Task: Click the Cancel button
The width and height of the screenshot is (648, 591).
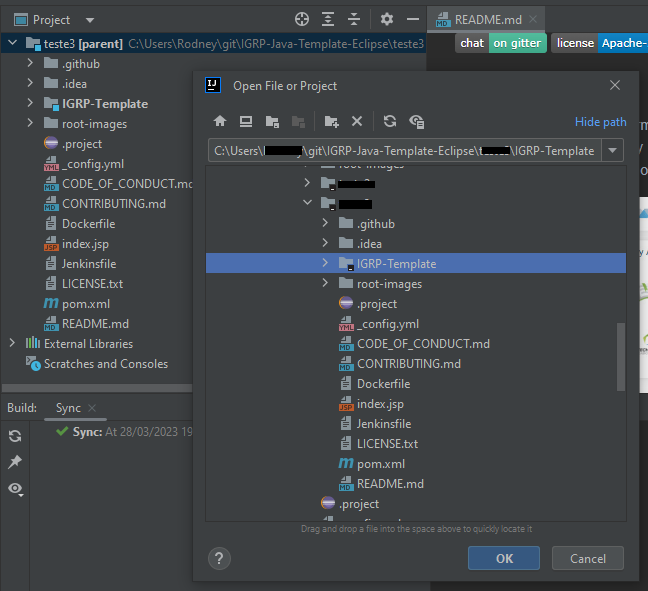Action: tap(588, 558)
